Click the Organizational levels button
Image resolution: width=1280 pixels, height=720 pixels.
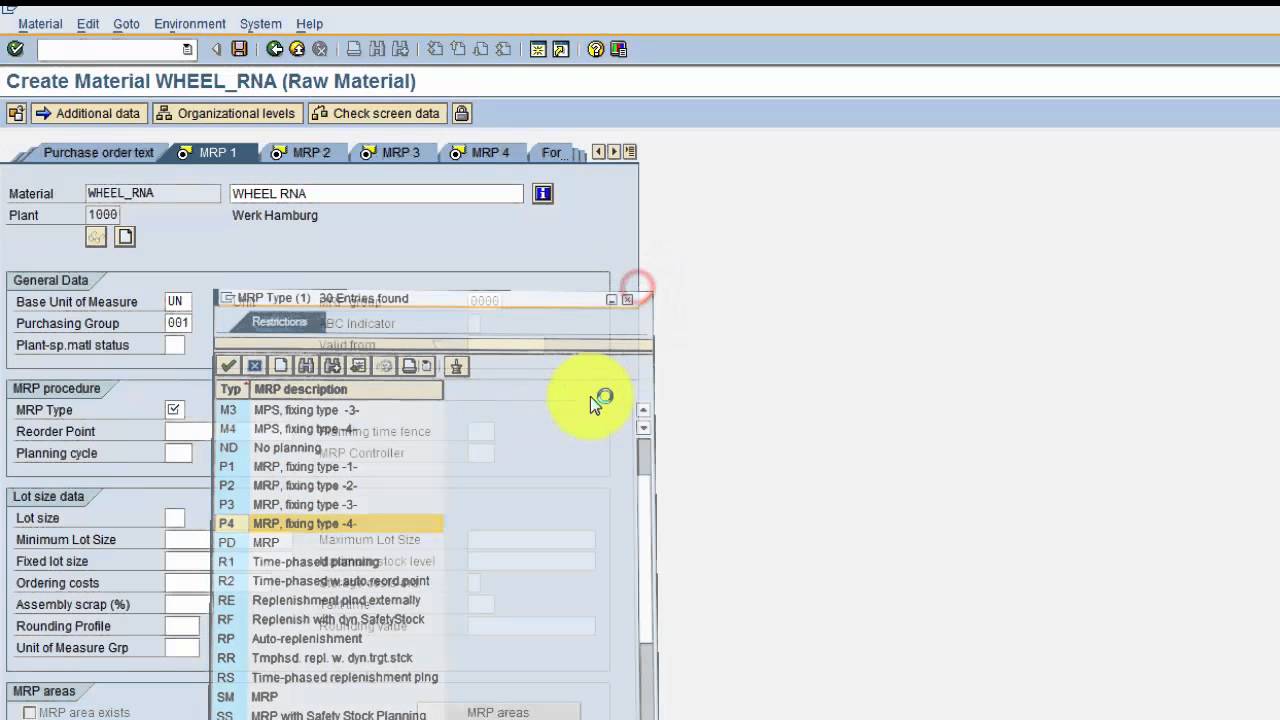click(x=228, y=113)
